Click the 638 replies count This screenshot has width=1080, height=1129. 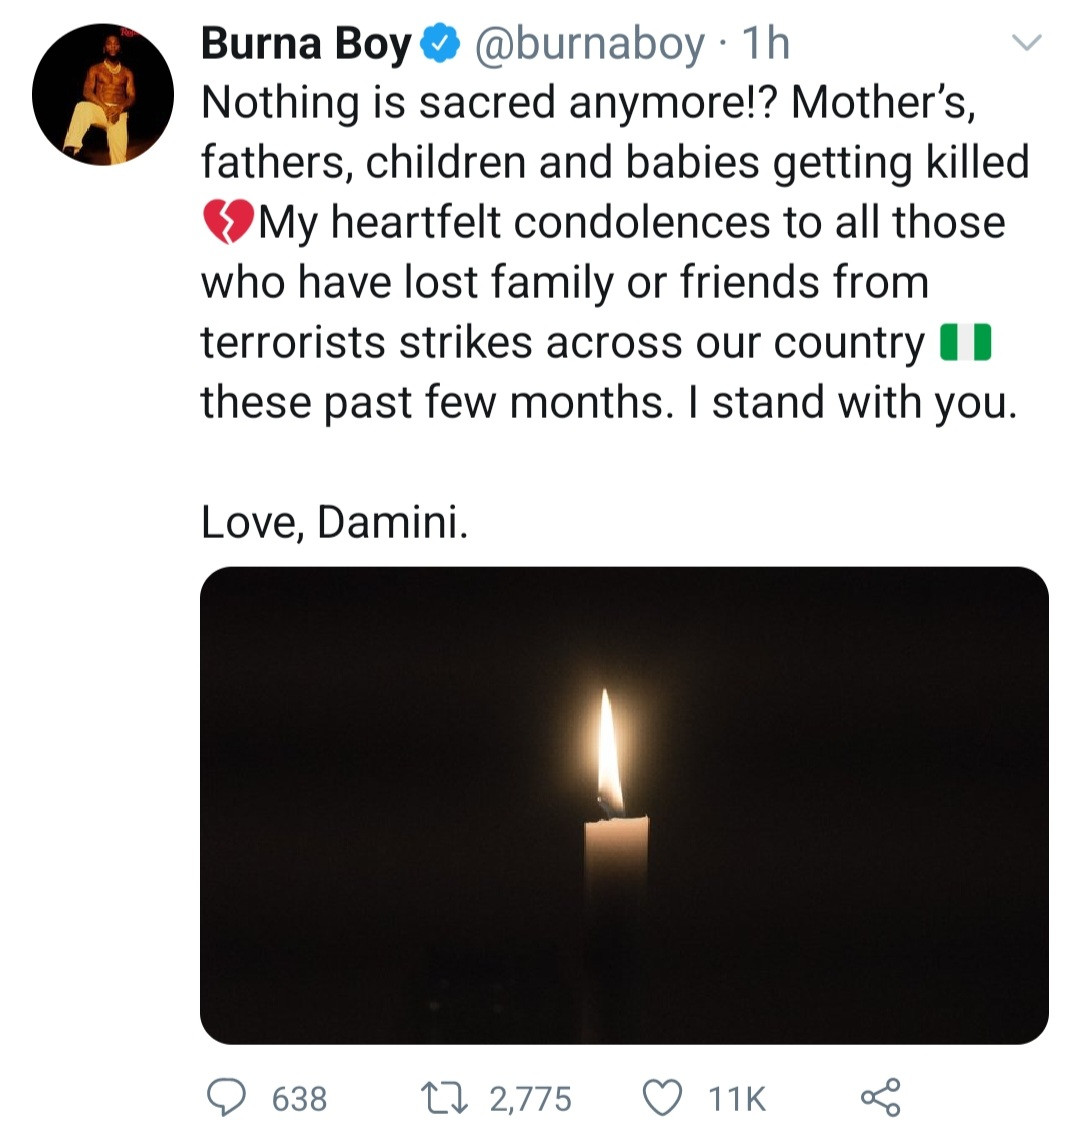(299, 1099)
